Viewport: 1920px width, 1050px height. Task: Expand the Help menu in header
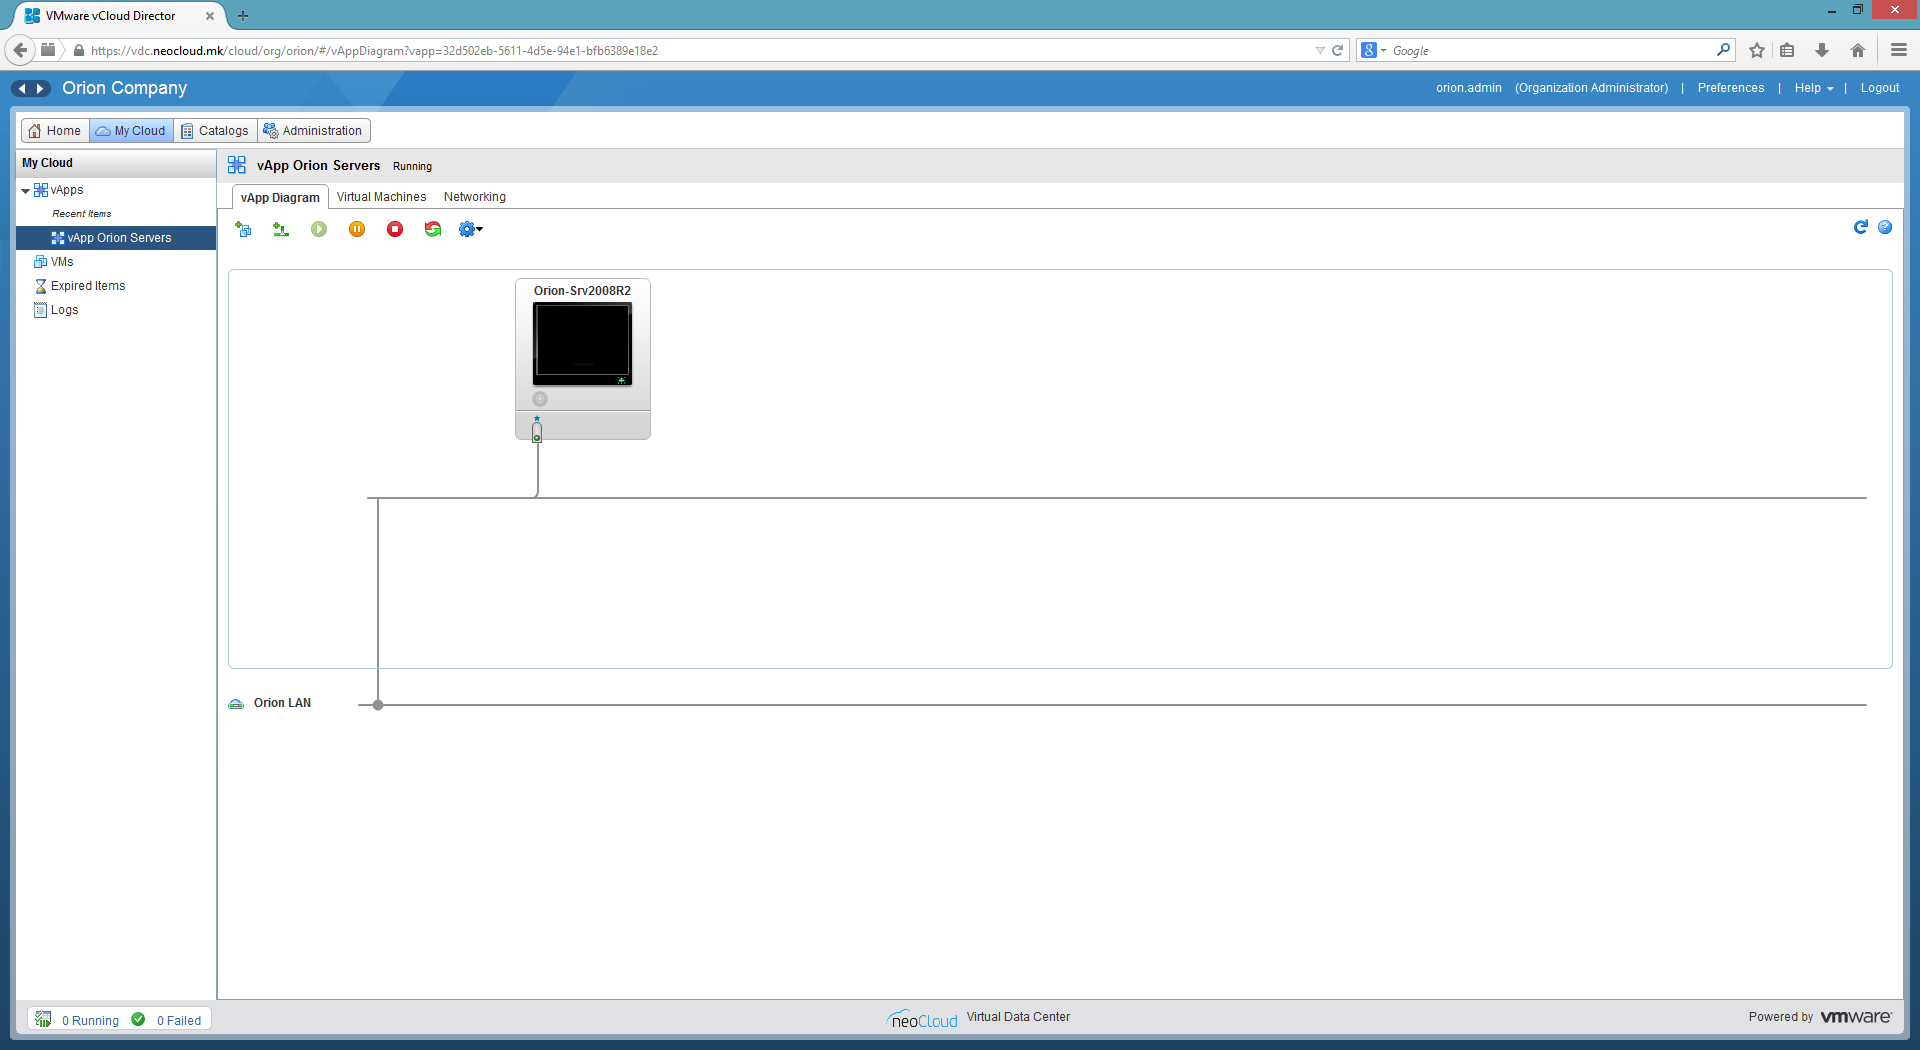[1813, 88]
